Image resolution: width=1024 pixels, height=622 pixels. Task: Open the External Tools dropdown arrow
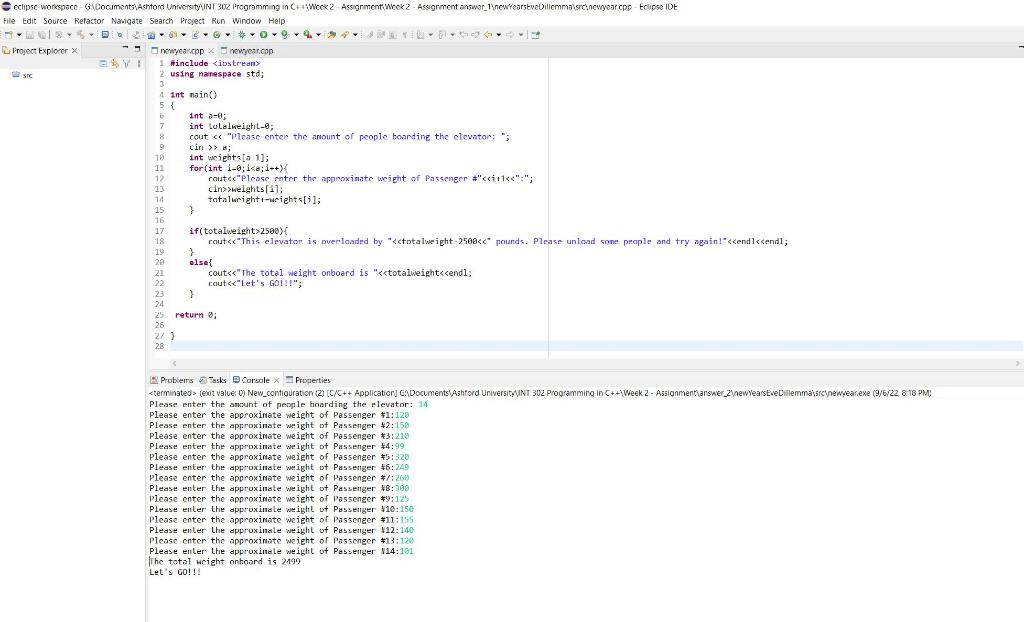318,35
